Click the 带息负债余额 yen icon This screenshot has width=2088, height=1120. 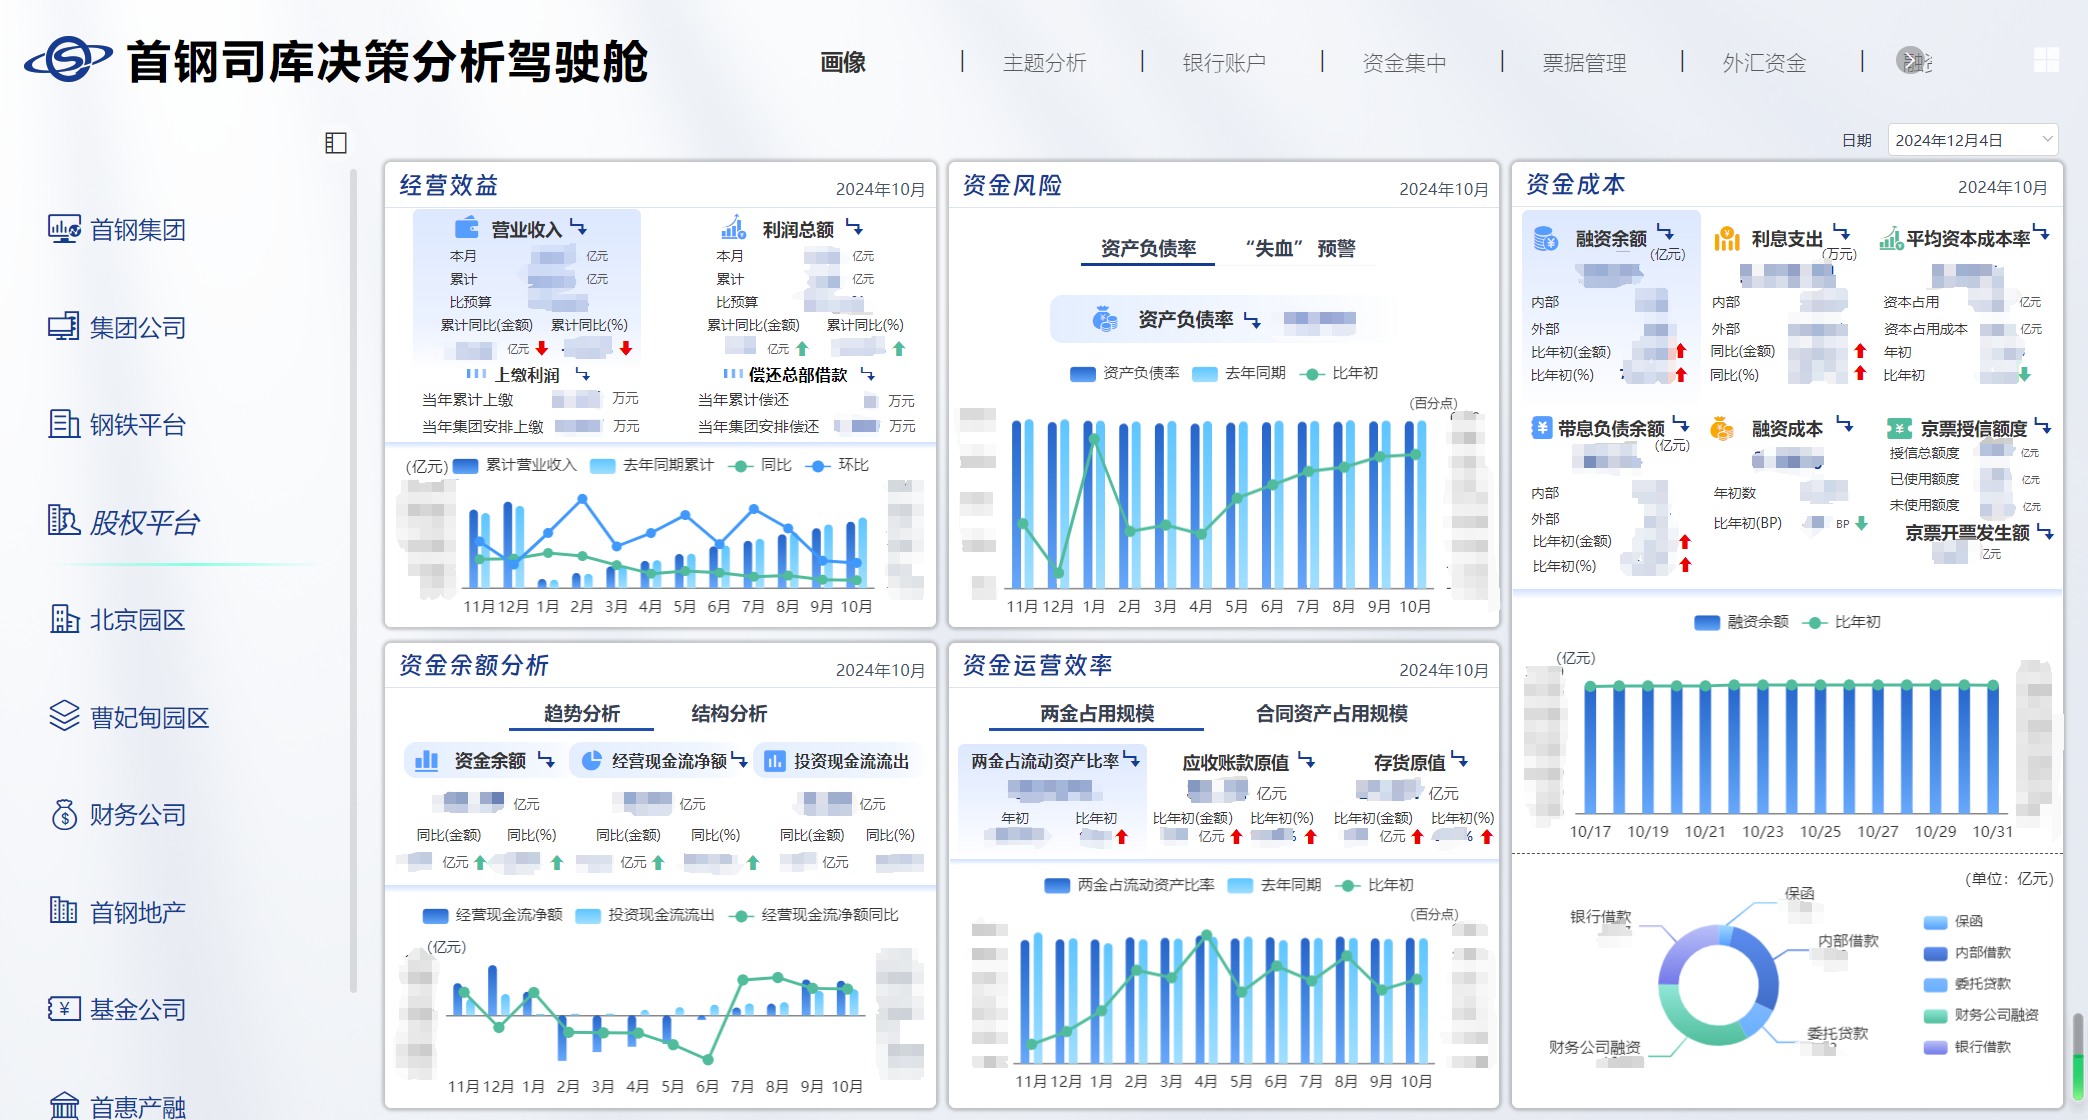click(x=1542, y=428)
